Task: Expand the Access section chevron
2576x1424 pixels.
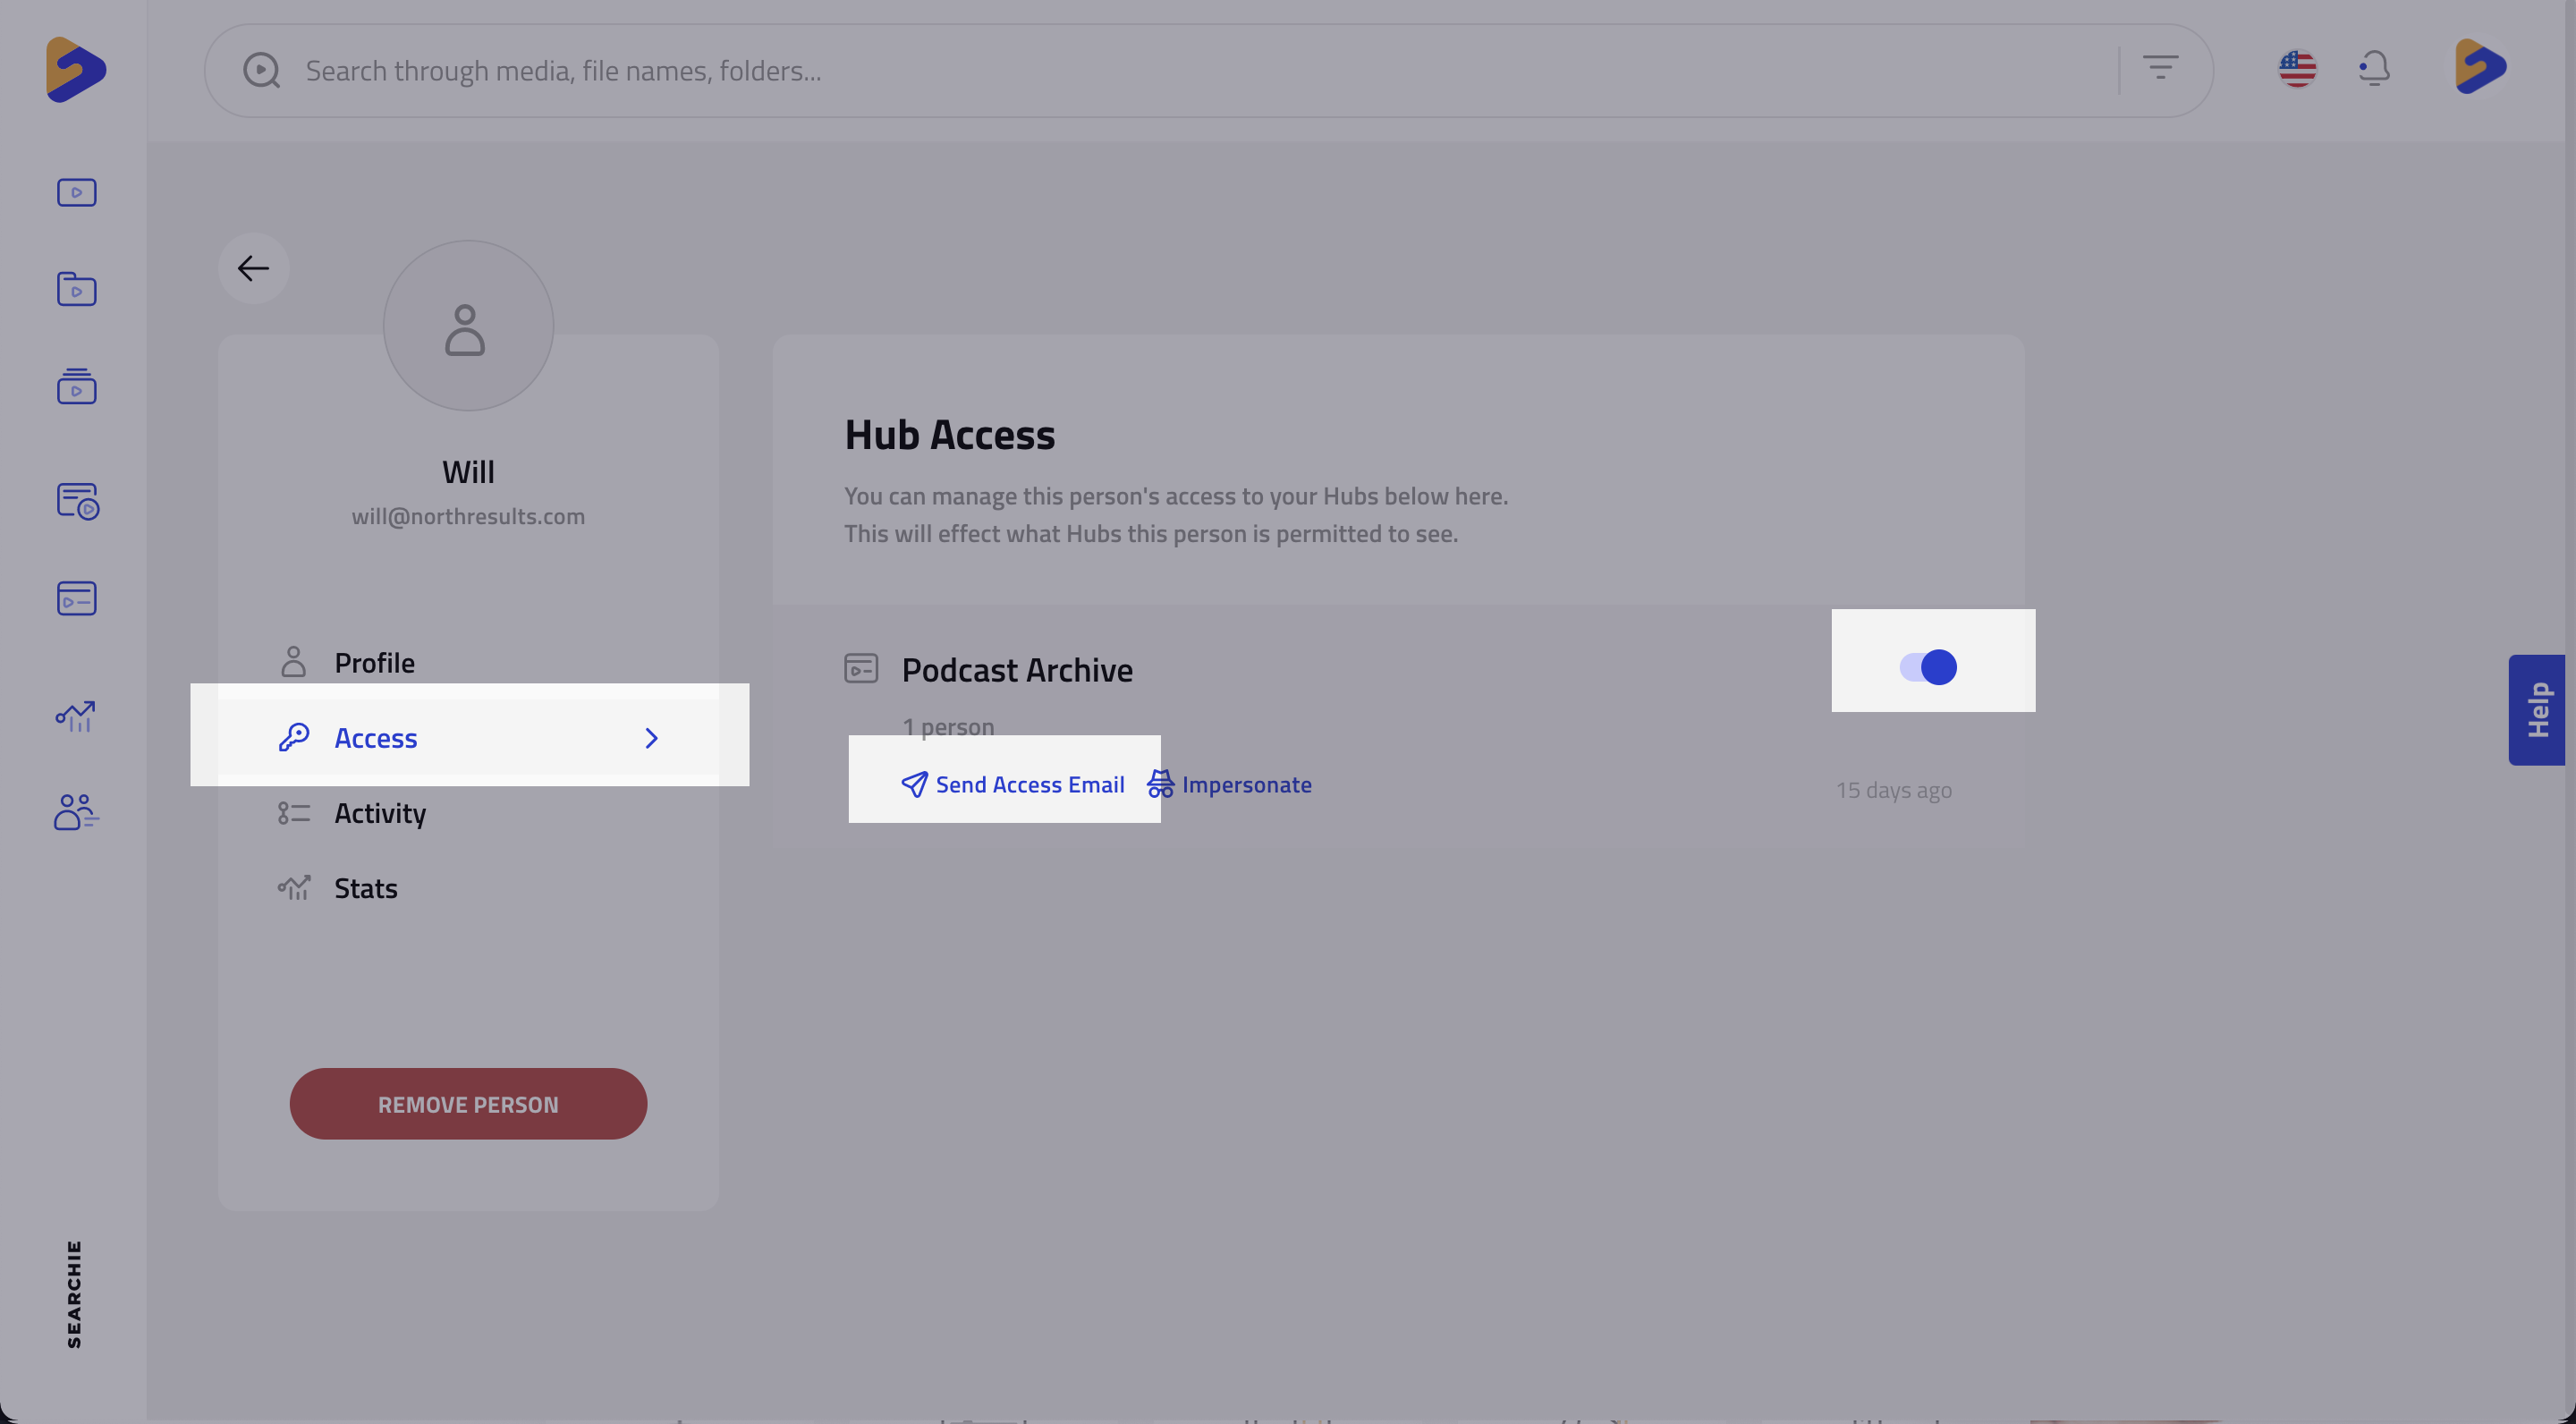Action: [651, 738]
